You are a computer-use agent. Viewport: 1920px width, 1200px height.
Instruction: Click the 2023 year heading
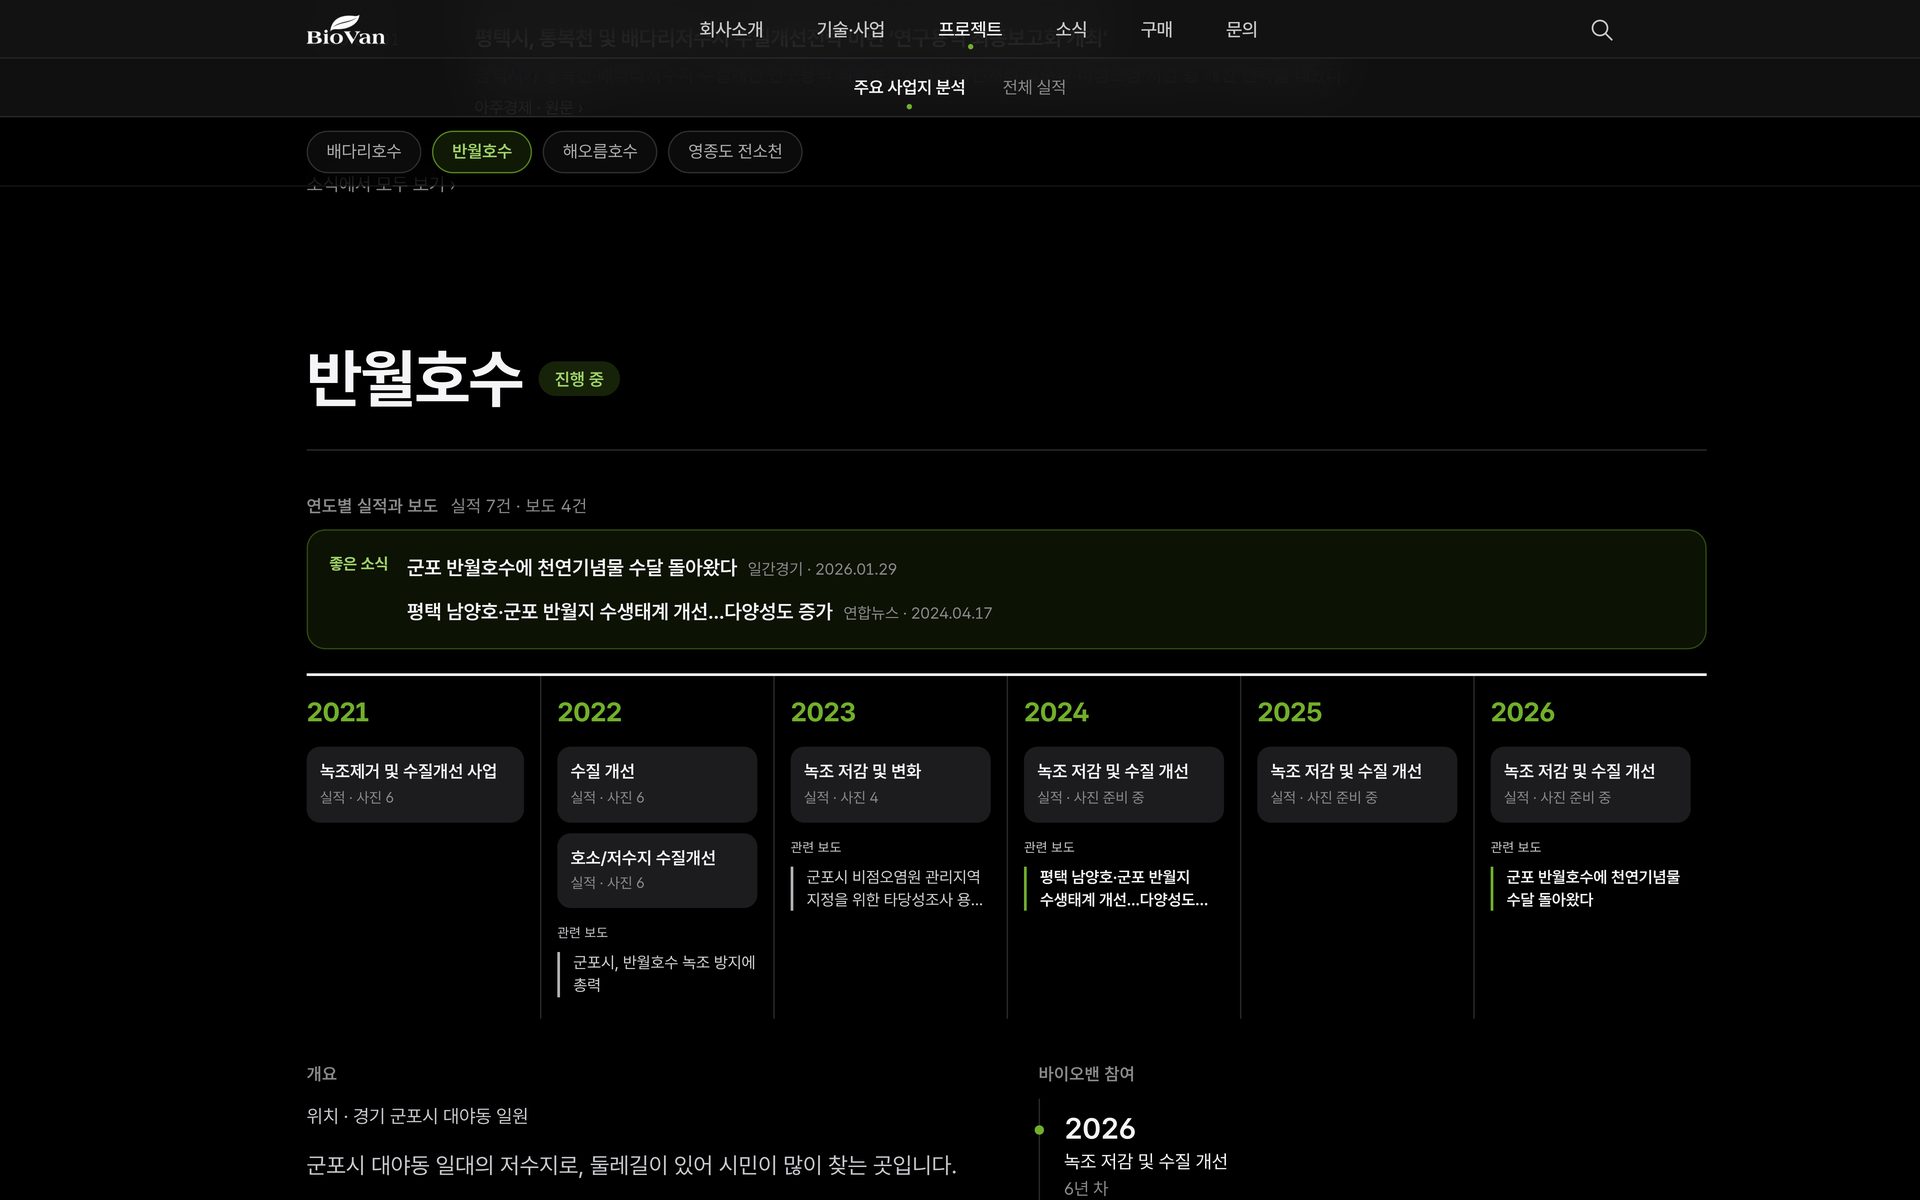point(823,712)
